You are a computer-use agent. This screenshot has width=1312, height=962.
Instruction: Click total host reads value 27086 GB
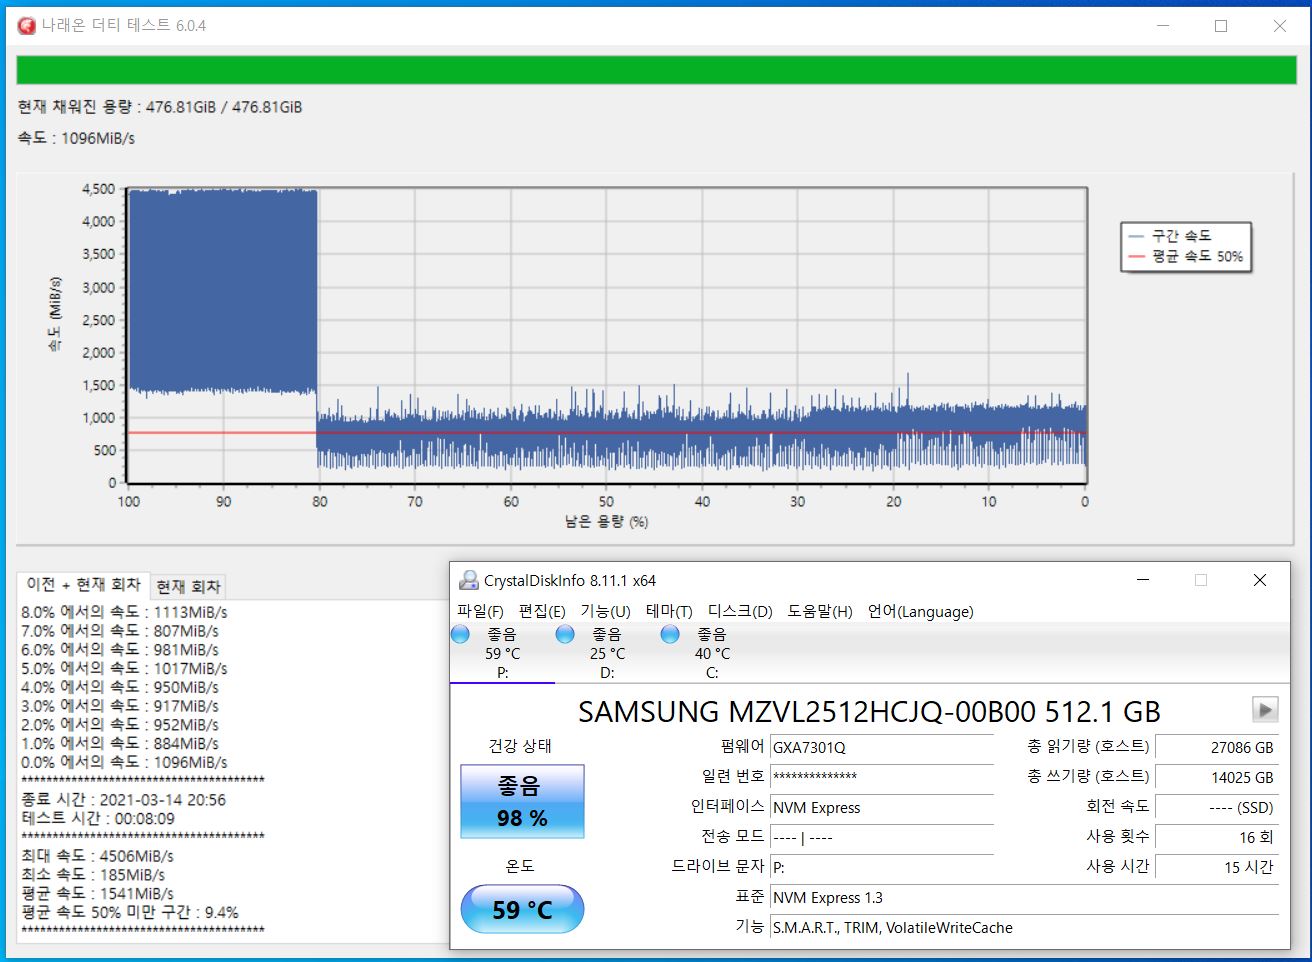(1217, 748)
